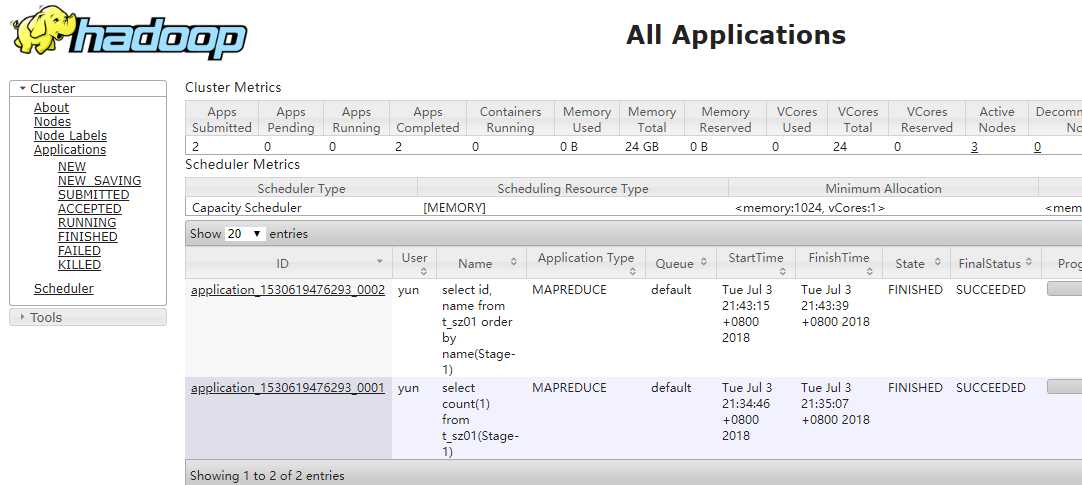This screenshot has width=1082, height=485.
Task: Click the 'order by name' query name cell
Action: [x=479, y=330]
